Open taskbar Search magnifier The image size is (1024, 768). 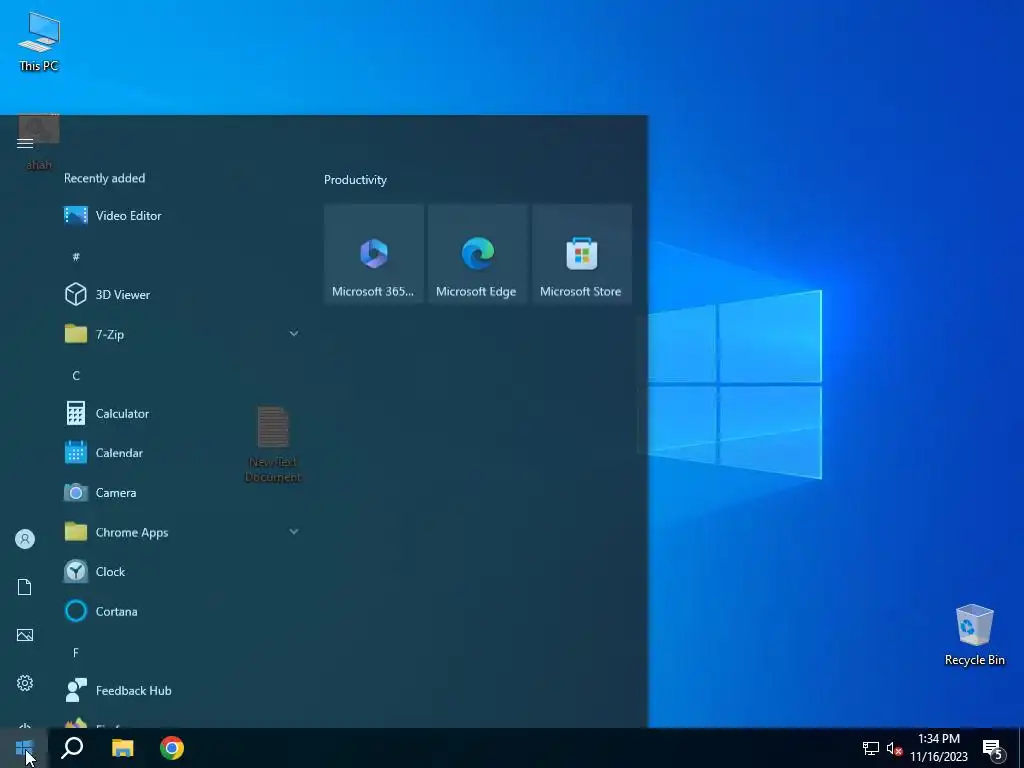(72, 748)
